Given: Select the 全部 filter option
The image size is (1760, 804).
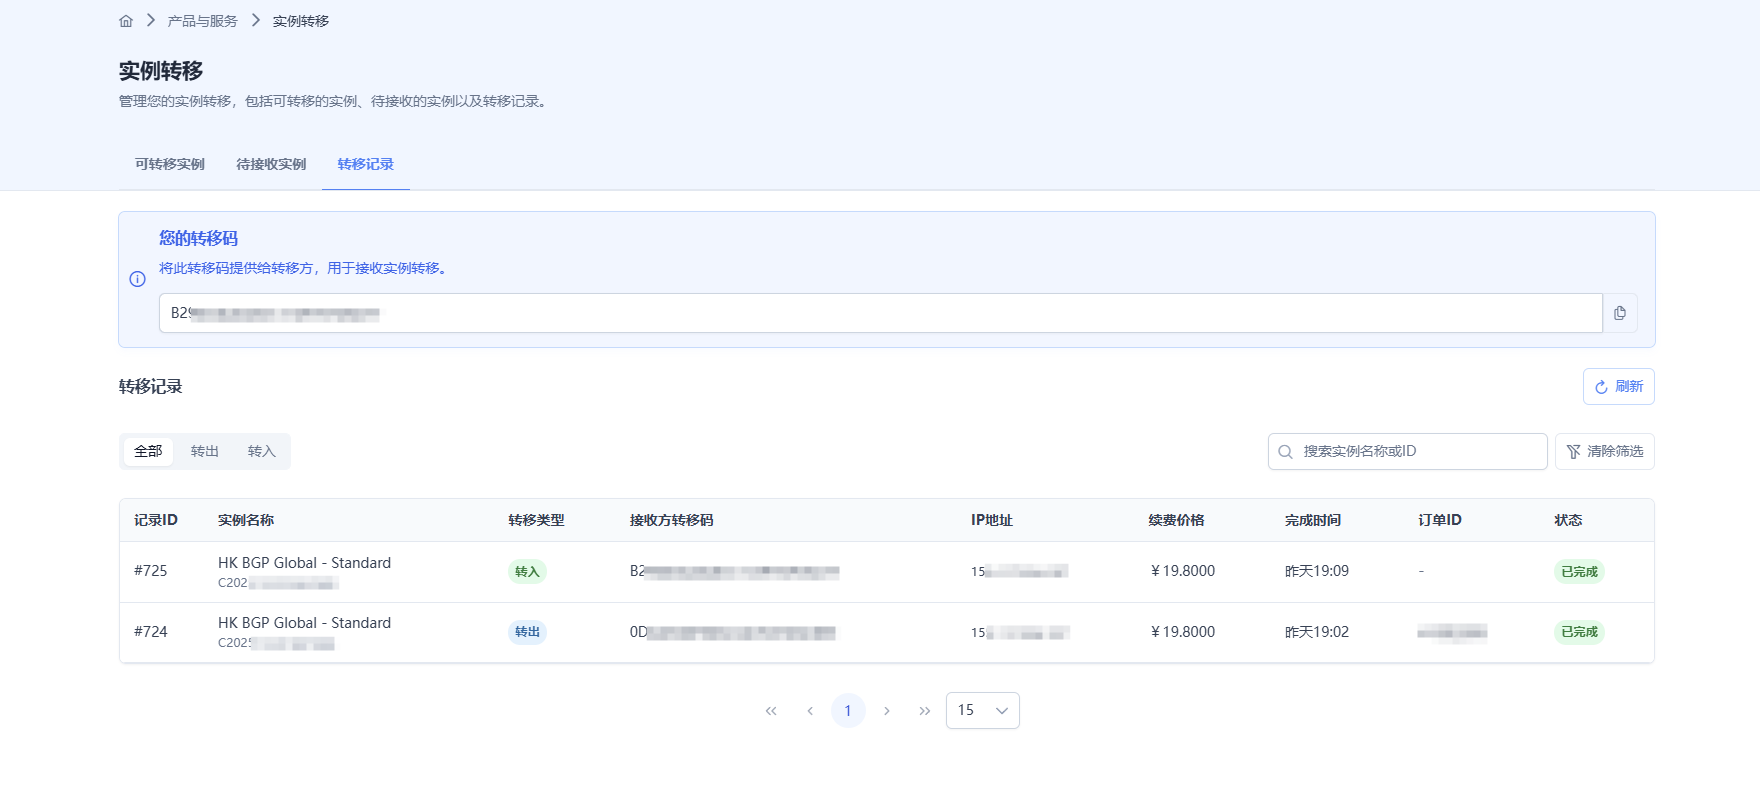Looking at the screenshot, I should point(148,451).
